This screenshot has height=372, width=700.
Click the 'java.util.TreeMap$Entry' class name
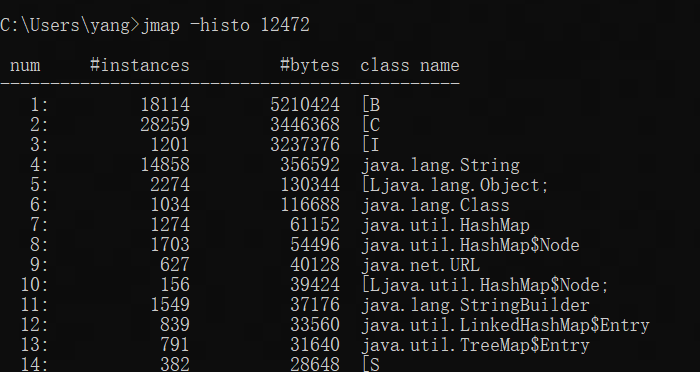[x=475, y=345]
